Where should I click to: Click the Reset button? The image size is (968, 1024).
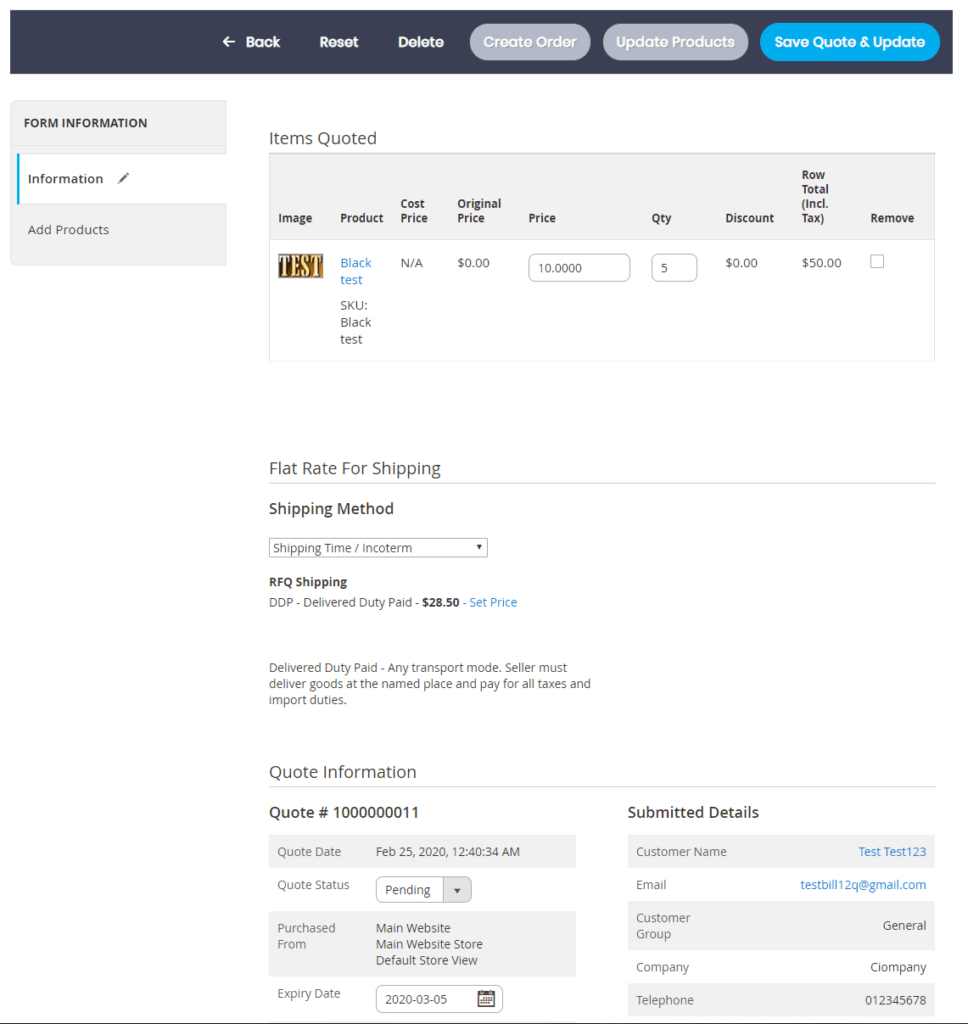click(x=339, y=42)
